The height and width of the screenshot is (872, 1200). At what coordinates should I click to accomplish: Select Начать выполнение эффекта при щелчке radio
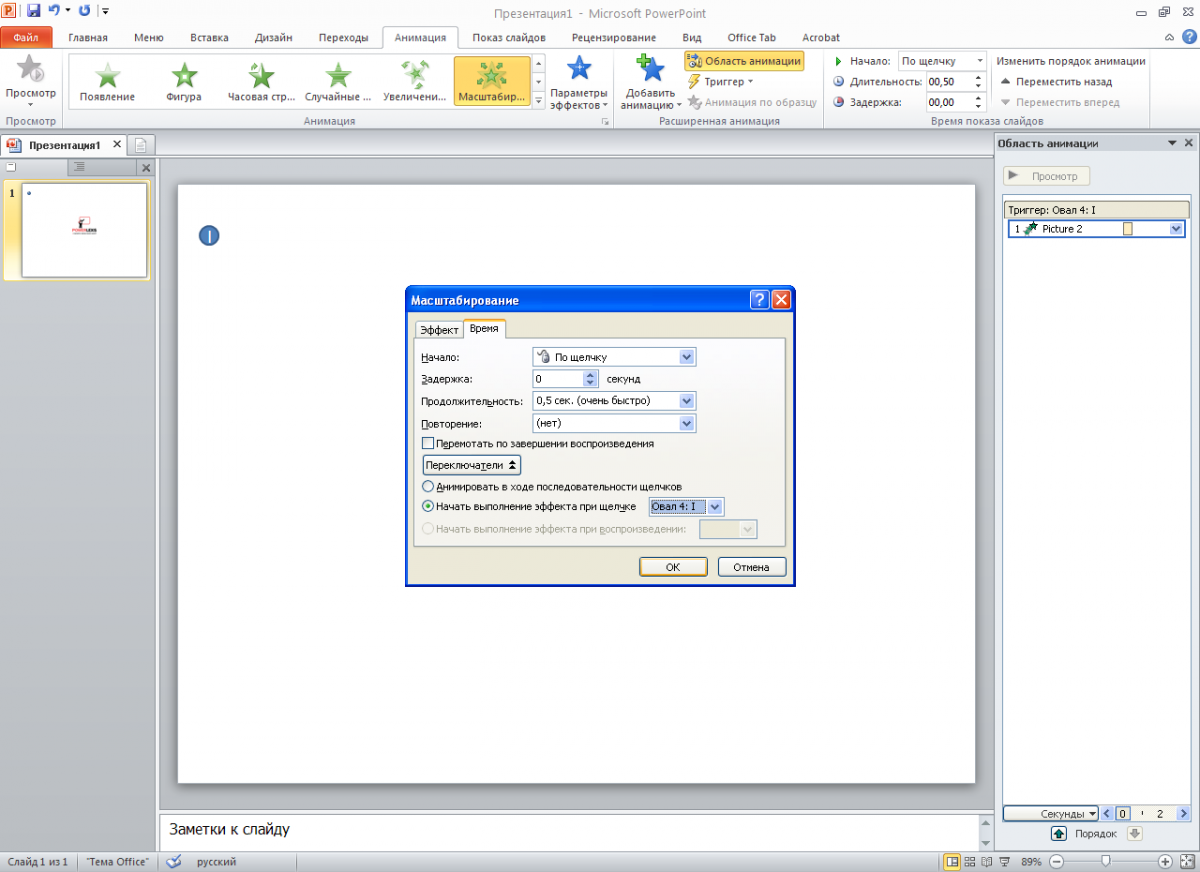[428, 506]
